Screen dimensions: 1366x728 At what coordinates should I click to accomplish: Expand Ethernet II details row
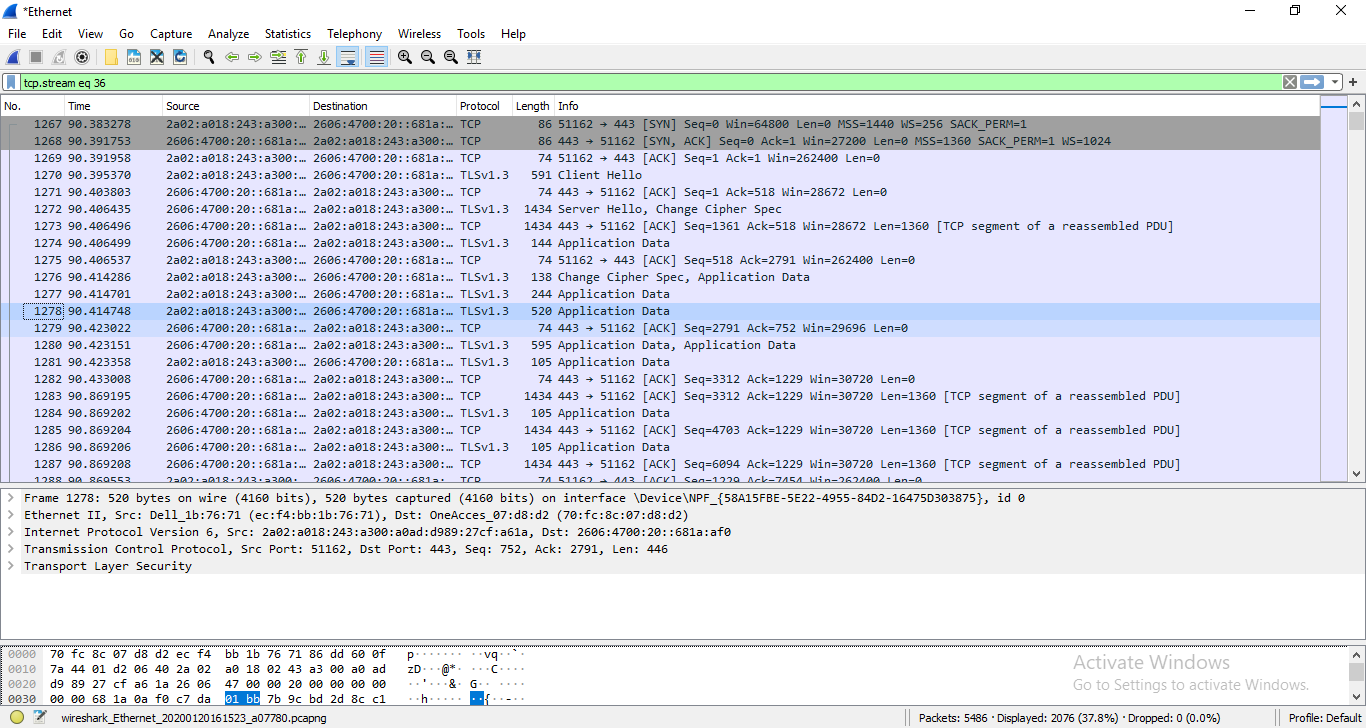click(x=10, y=514)
